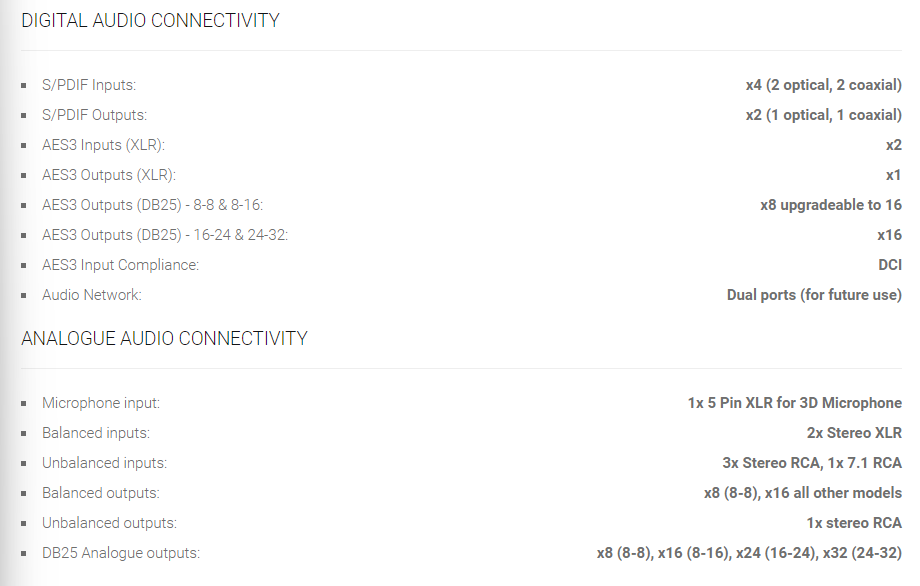The width and height of the screenshot is (920, 586).
Task: Click the Balanced inputs label
Action: (96, 433)
